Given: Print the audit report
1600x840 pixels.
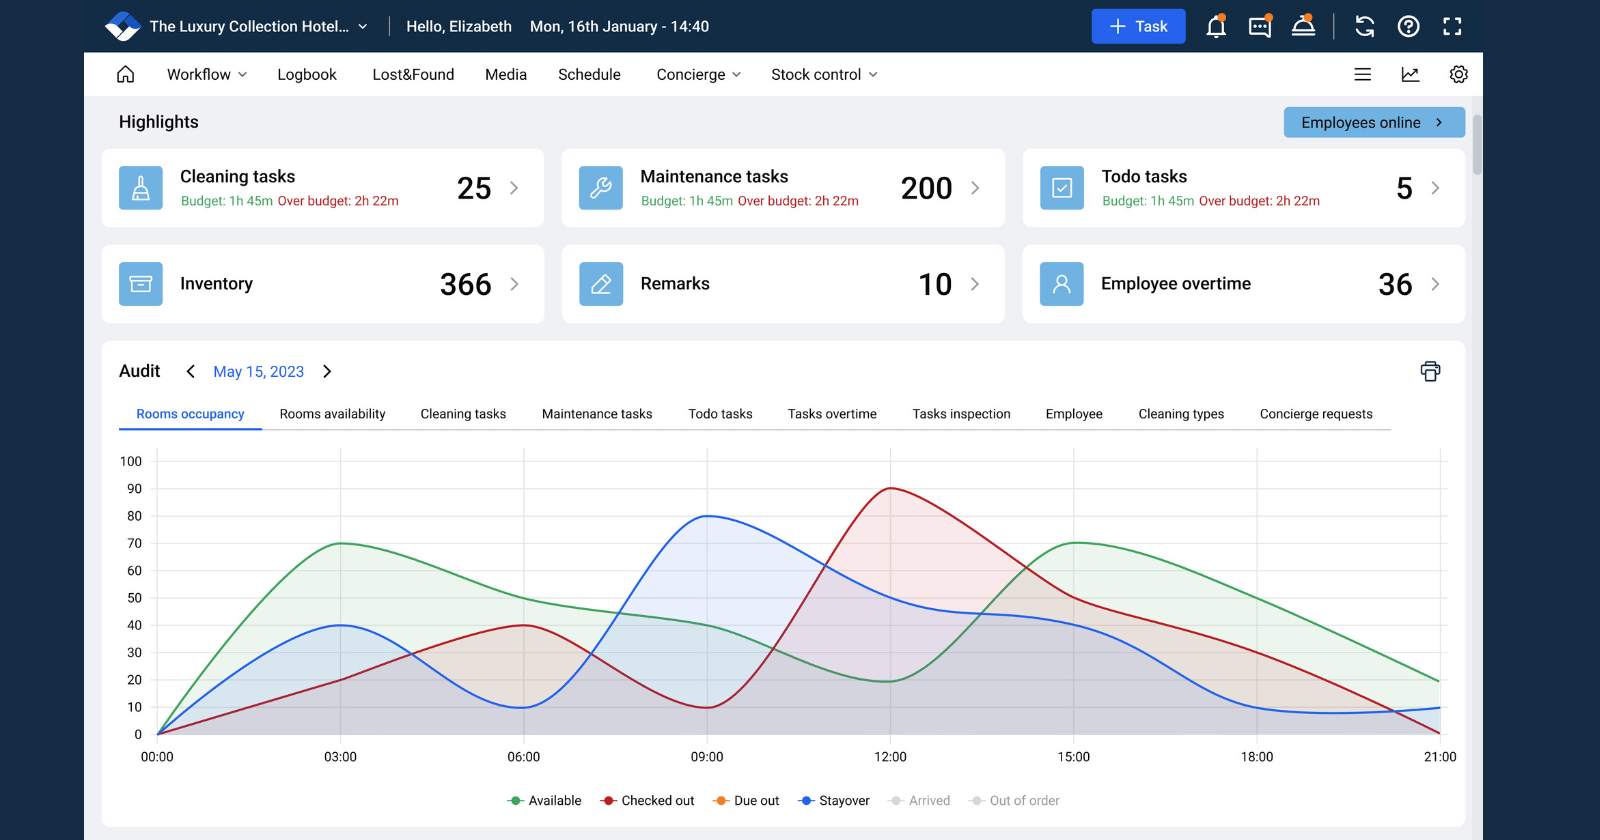Looking at the screenshot, I should click(x=1430, y=372).
